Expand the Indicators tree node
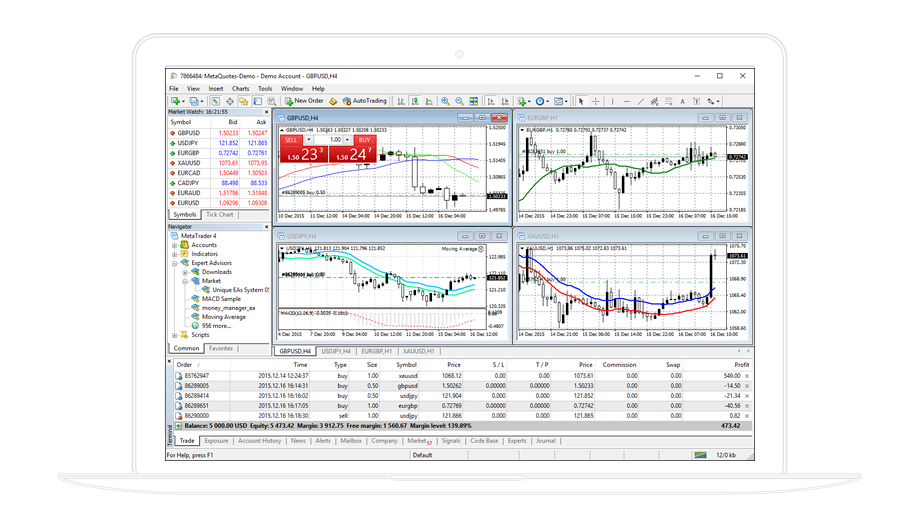 click(175, 254)
